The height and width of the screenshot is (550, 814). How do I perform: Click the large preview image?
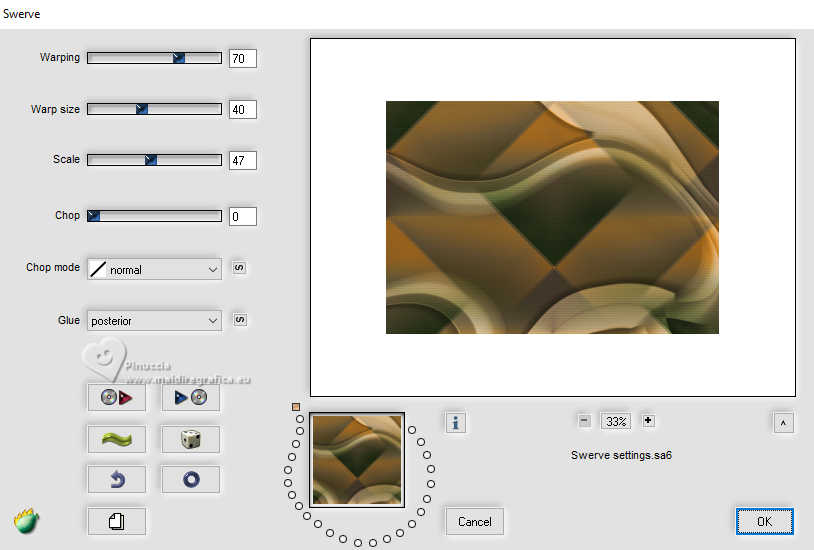point(552,217)
